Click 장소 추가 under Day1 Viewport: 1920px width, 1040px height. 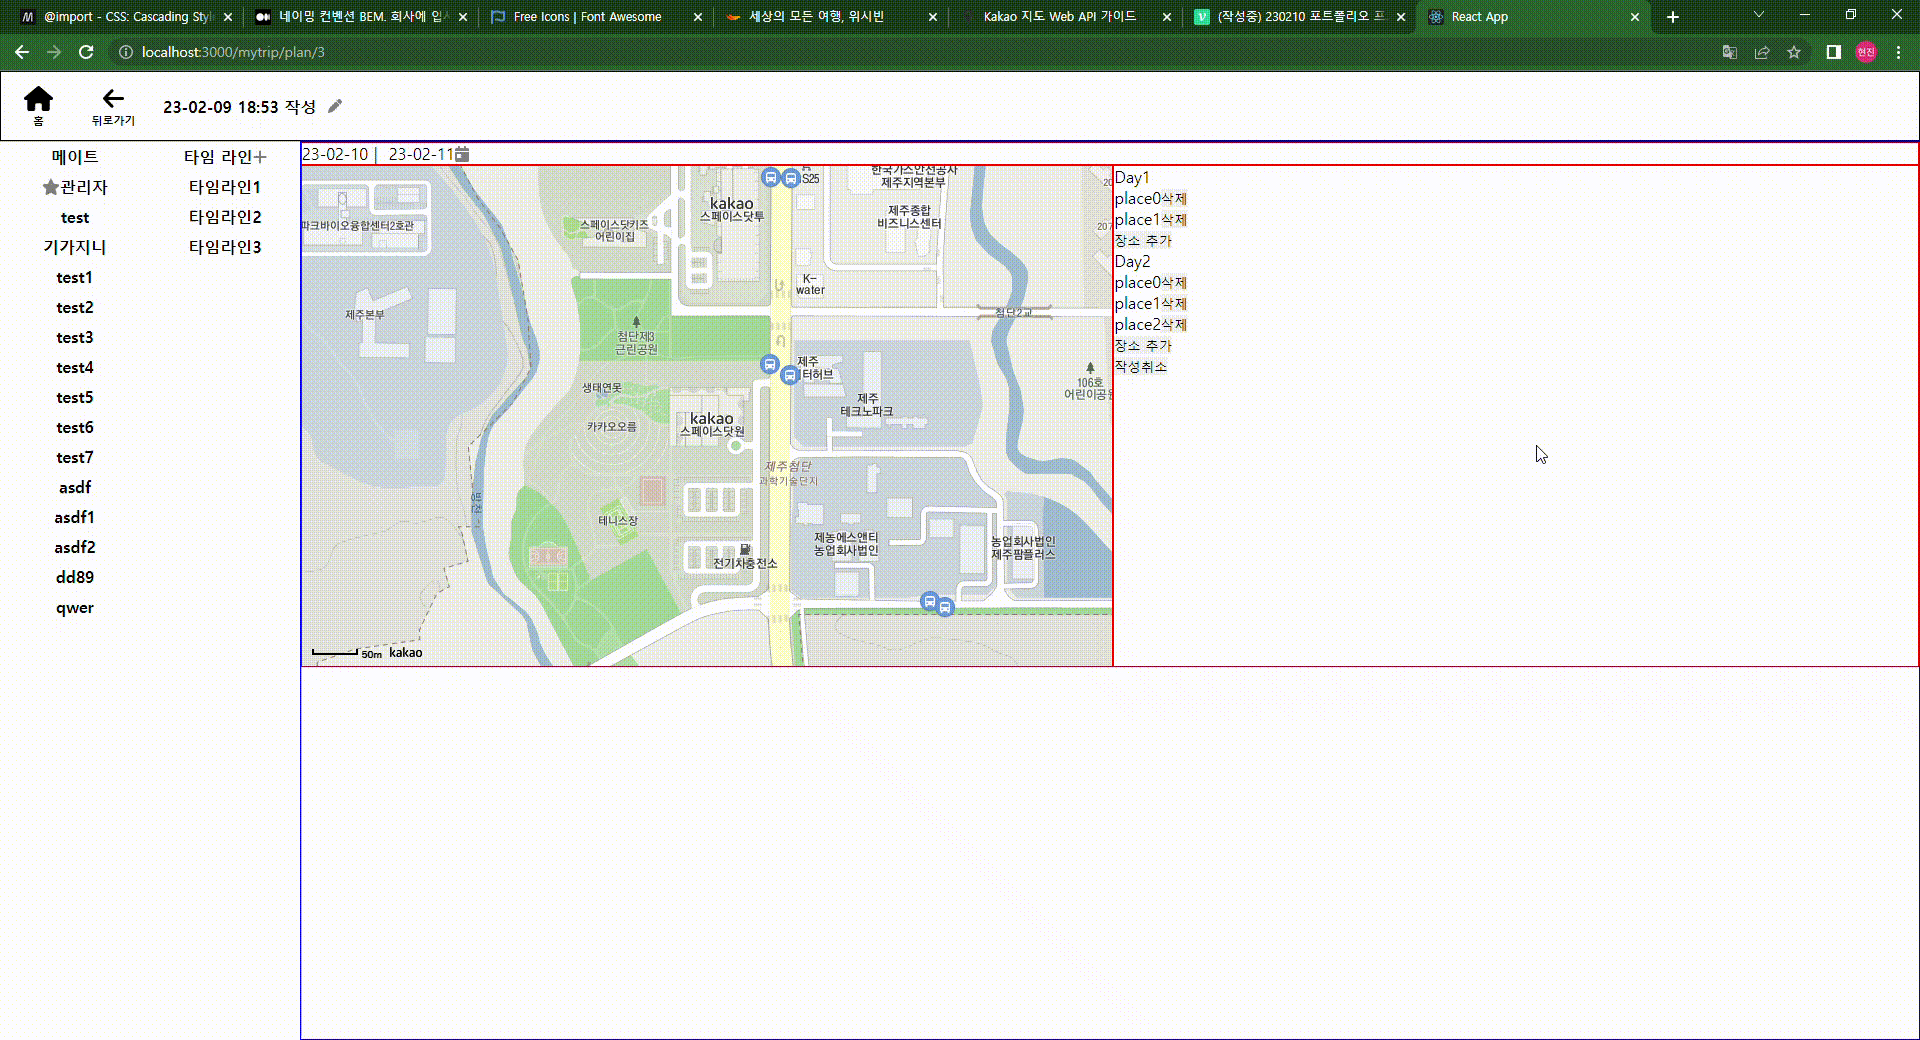pyautogui.click(x=1143, y=241)
